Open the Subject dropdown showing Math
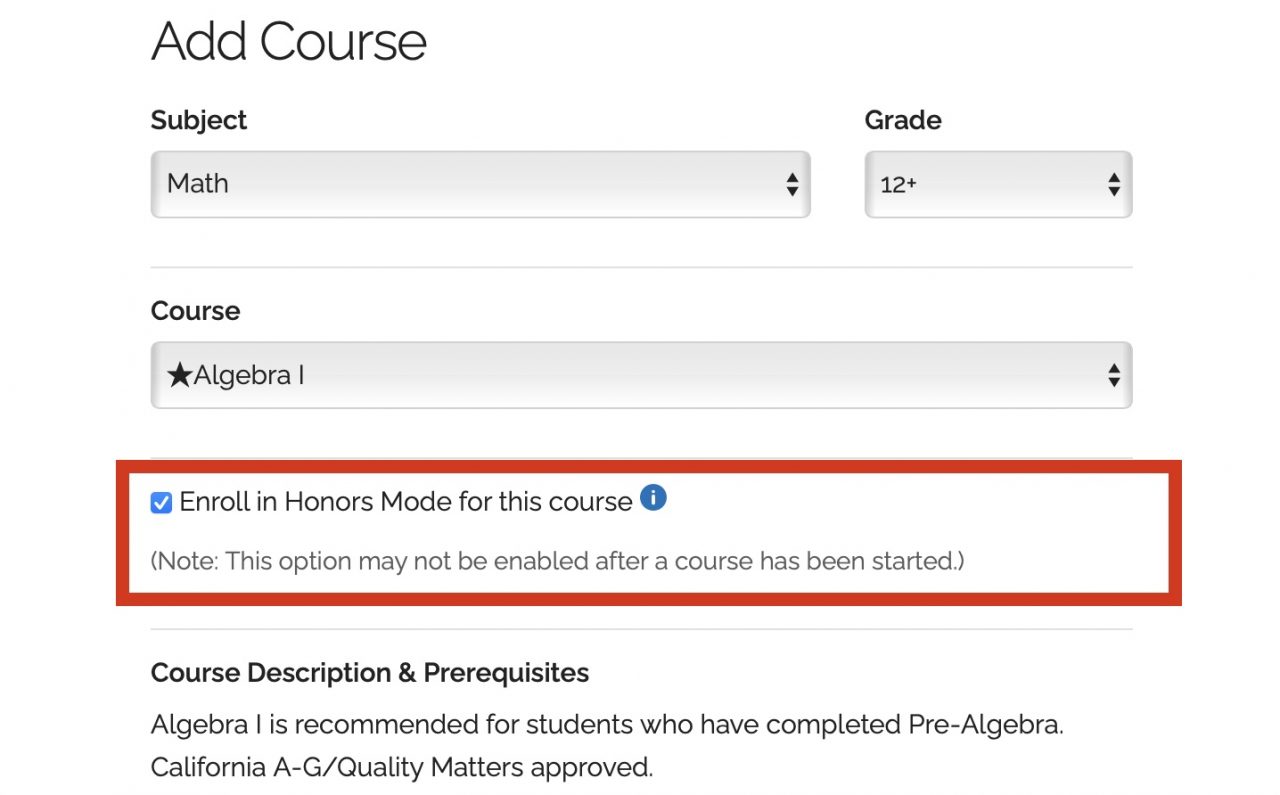 (x=480, y=184)
